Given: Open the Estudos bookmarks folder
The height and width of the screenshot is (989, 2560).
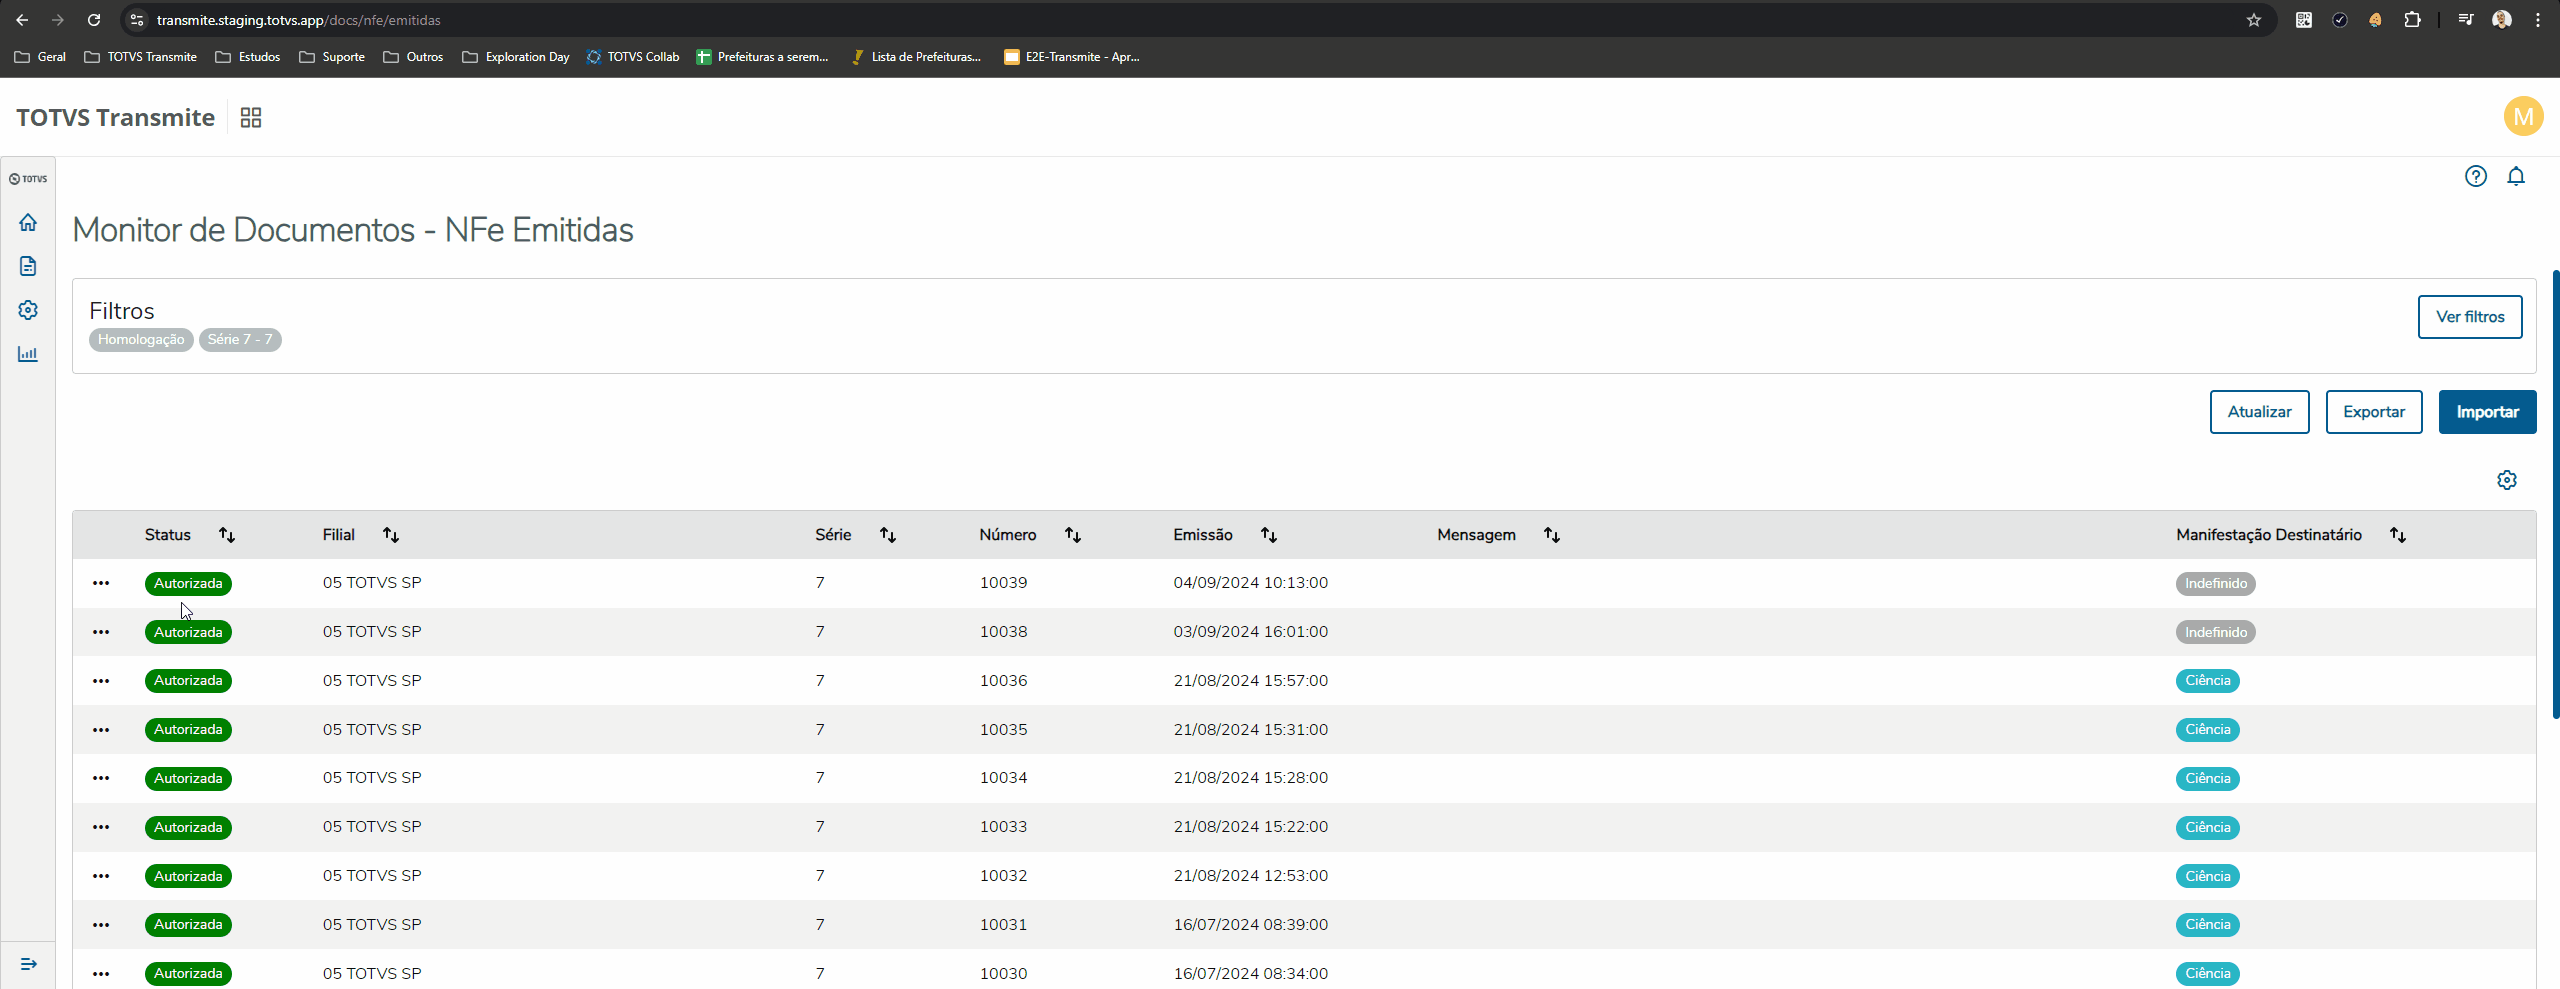Looking at the screenshot, I should [248, 57].
